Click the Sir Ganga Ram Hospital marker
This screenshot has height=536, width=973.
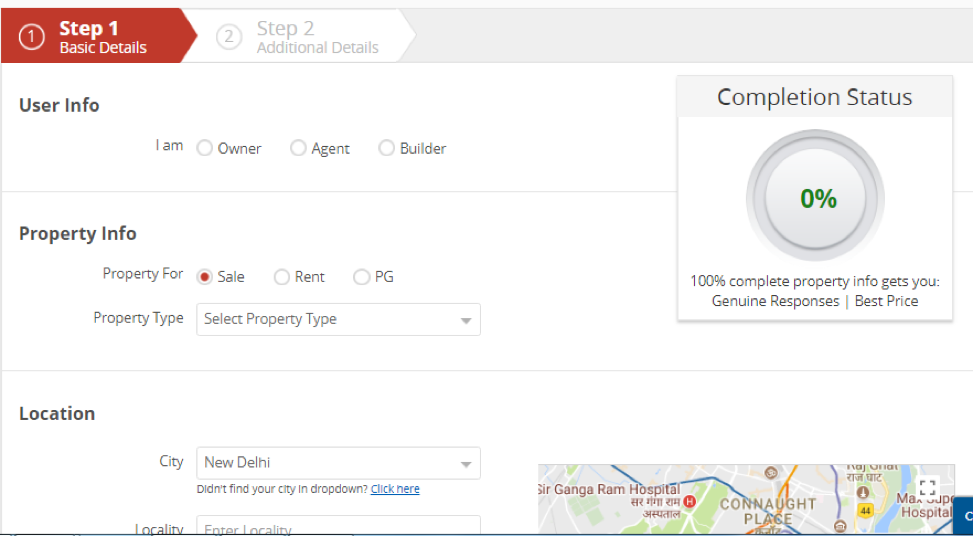click(689, 500)
